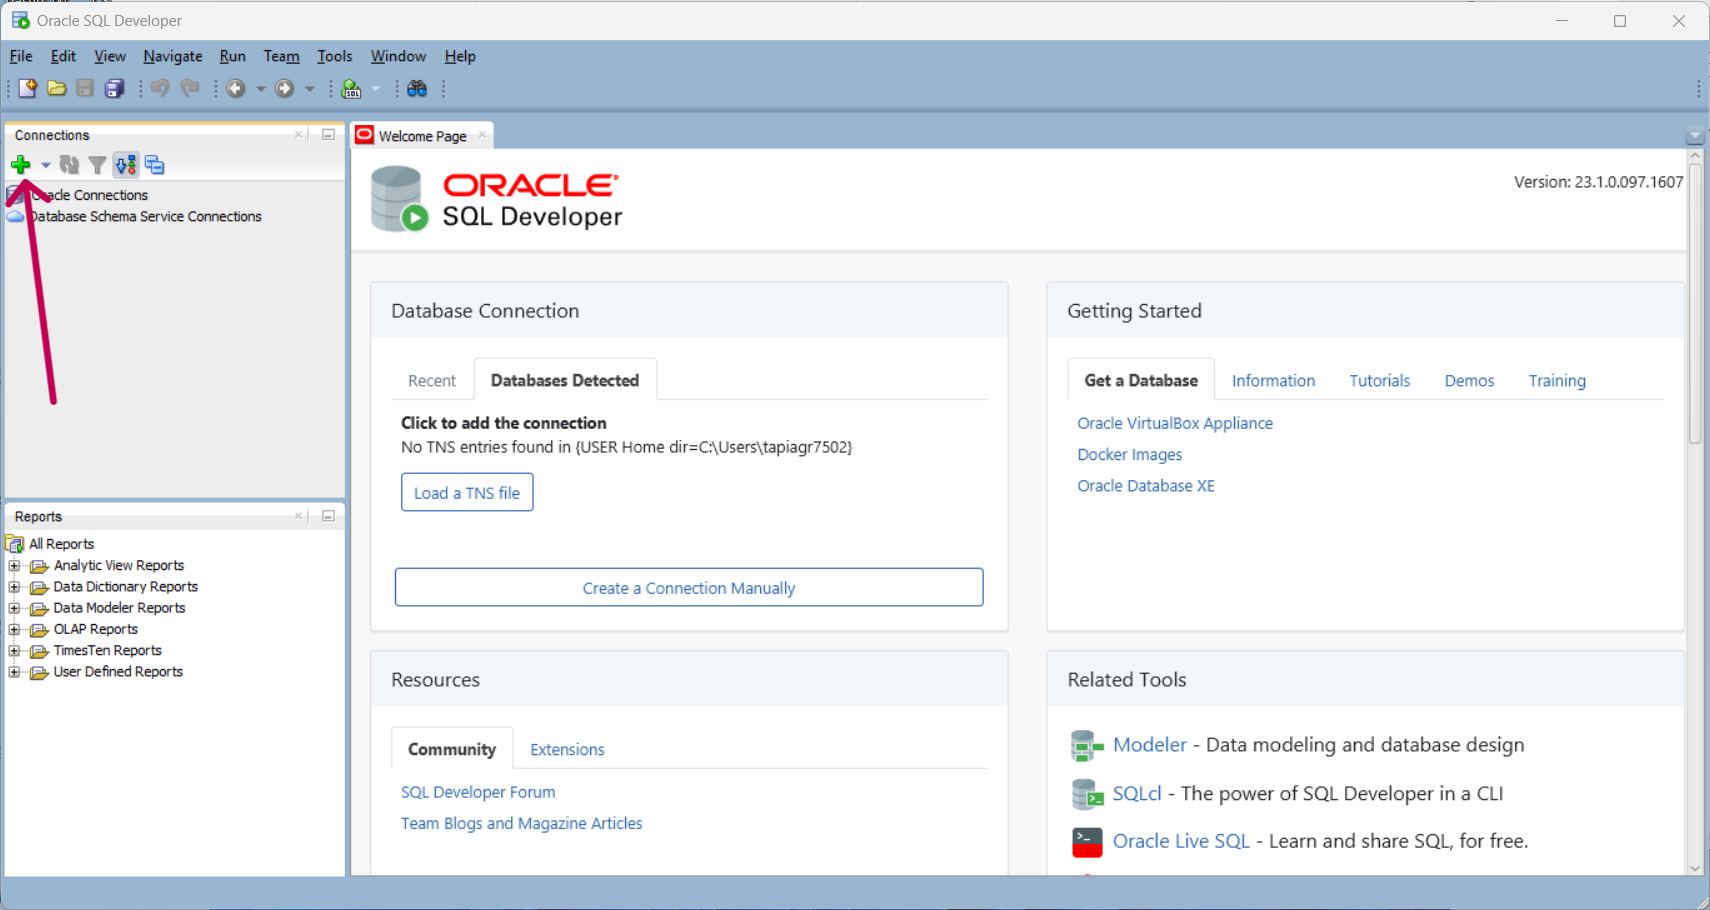Minimize the Reports panel

tap(328, 516)
